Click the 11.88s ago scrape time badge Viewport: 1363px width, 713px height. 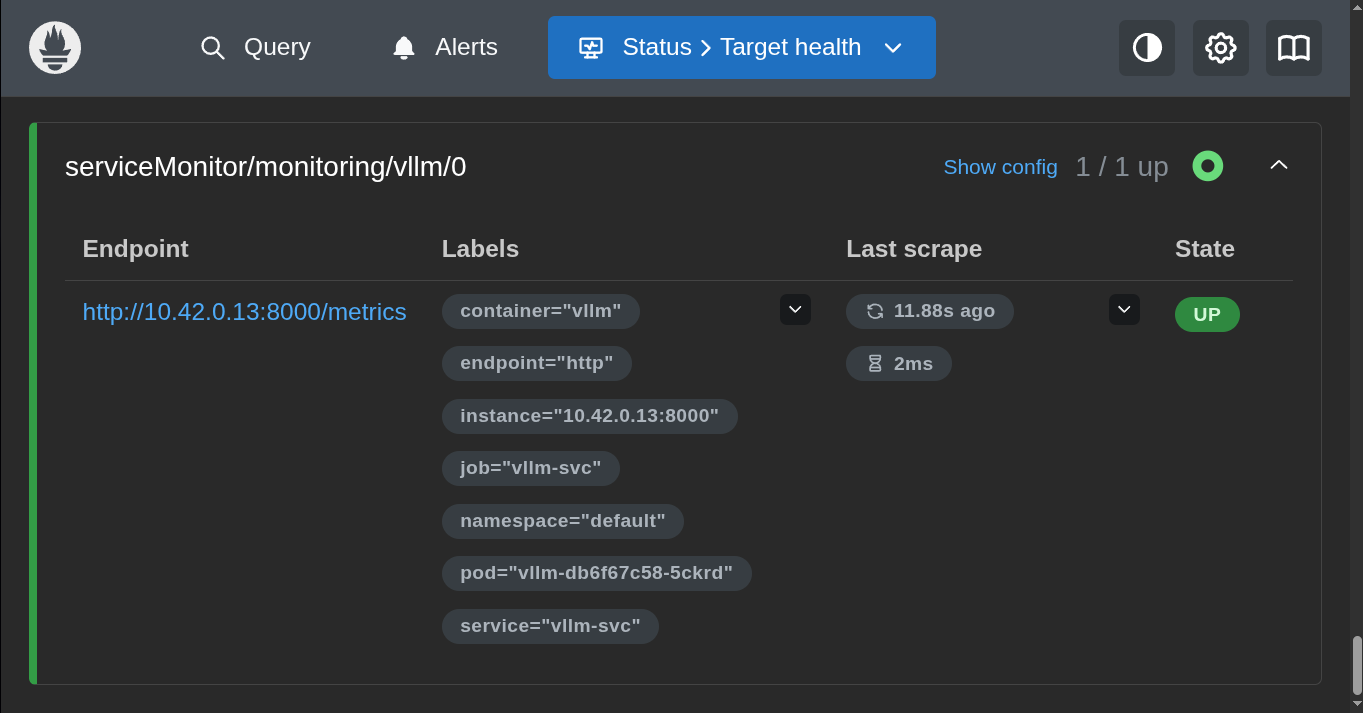[x=930, y=311]
